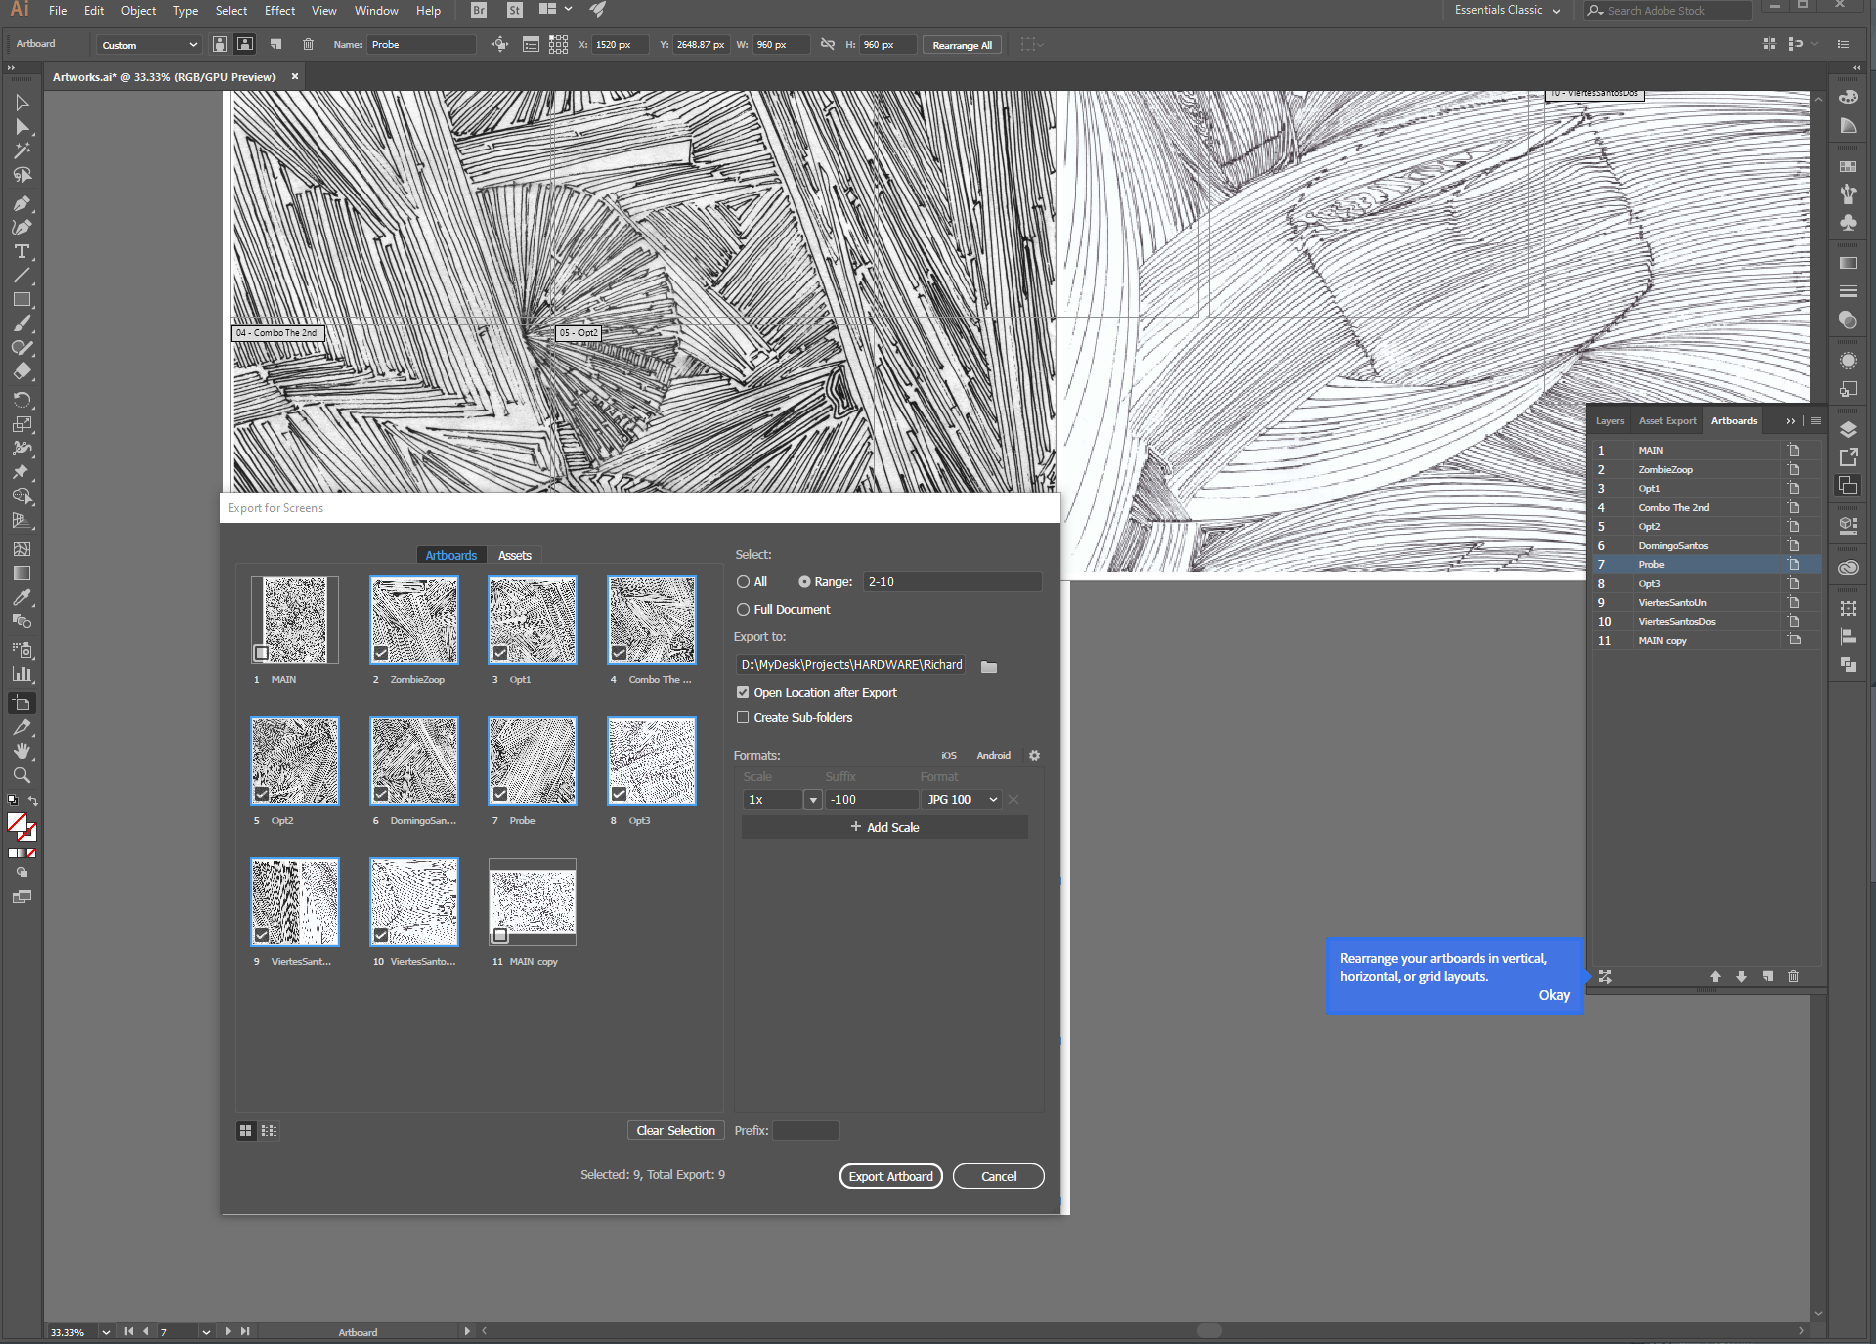Image resolution: width=1876 pixels, height=1344 pixels.
Task: Open the JPG 100 format dropdown
Action: (962, 800)
